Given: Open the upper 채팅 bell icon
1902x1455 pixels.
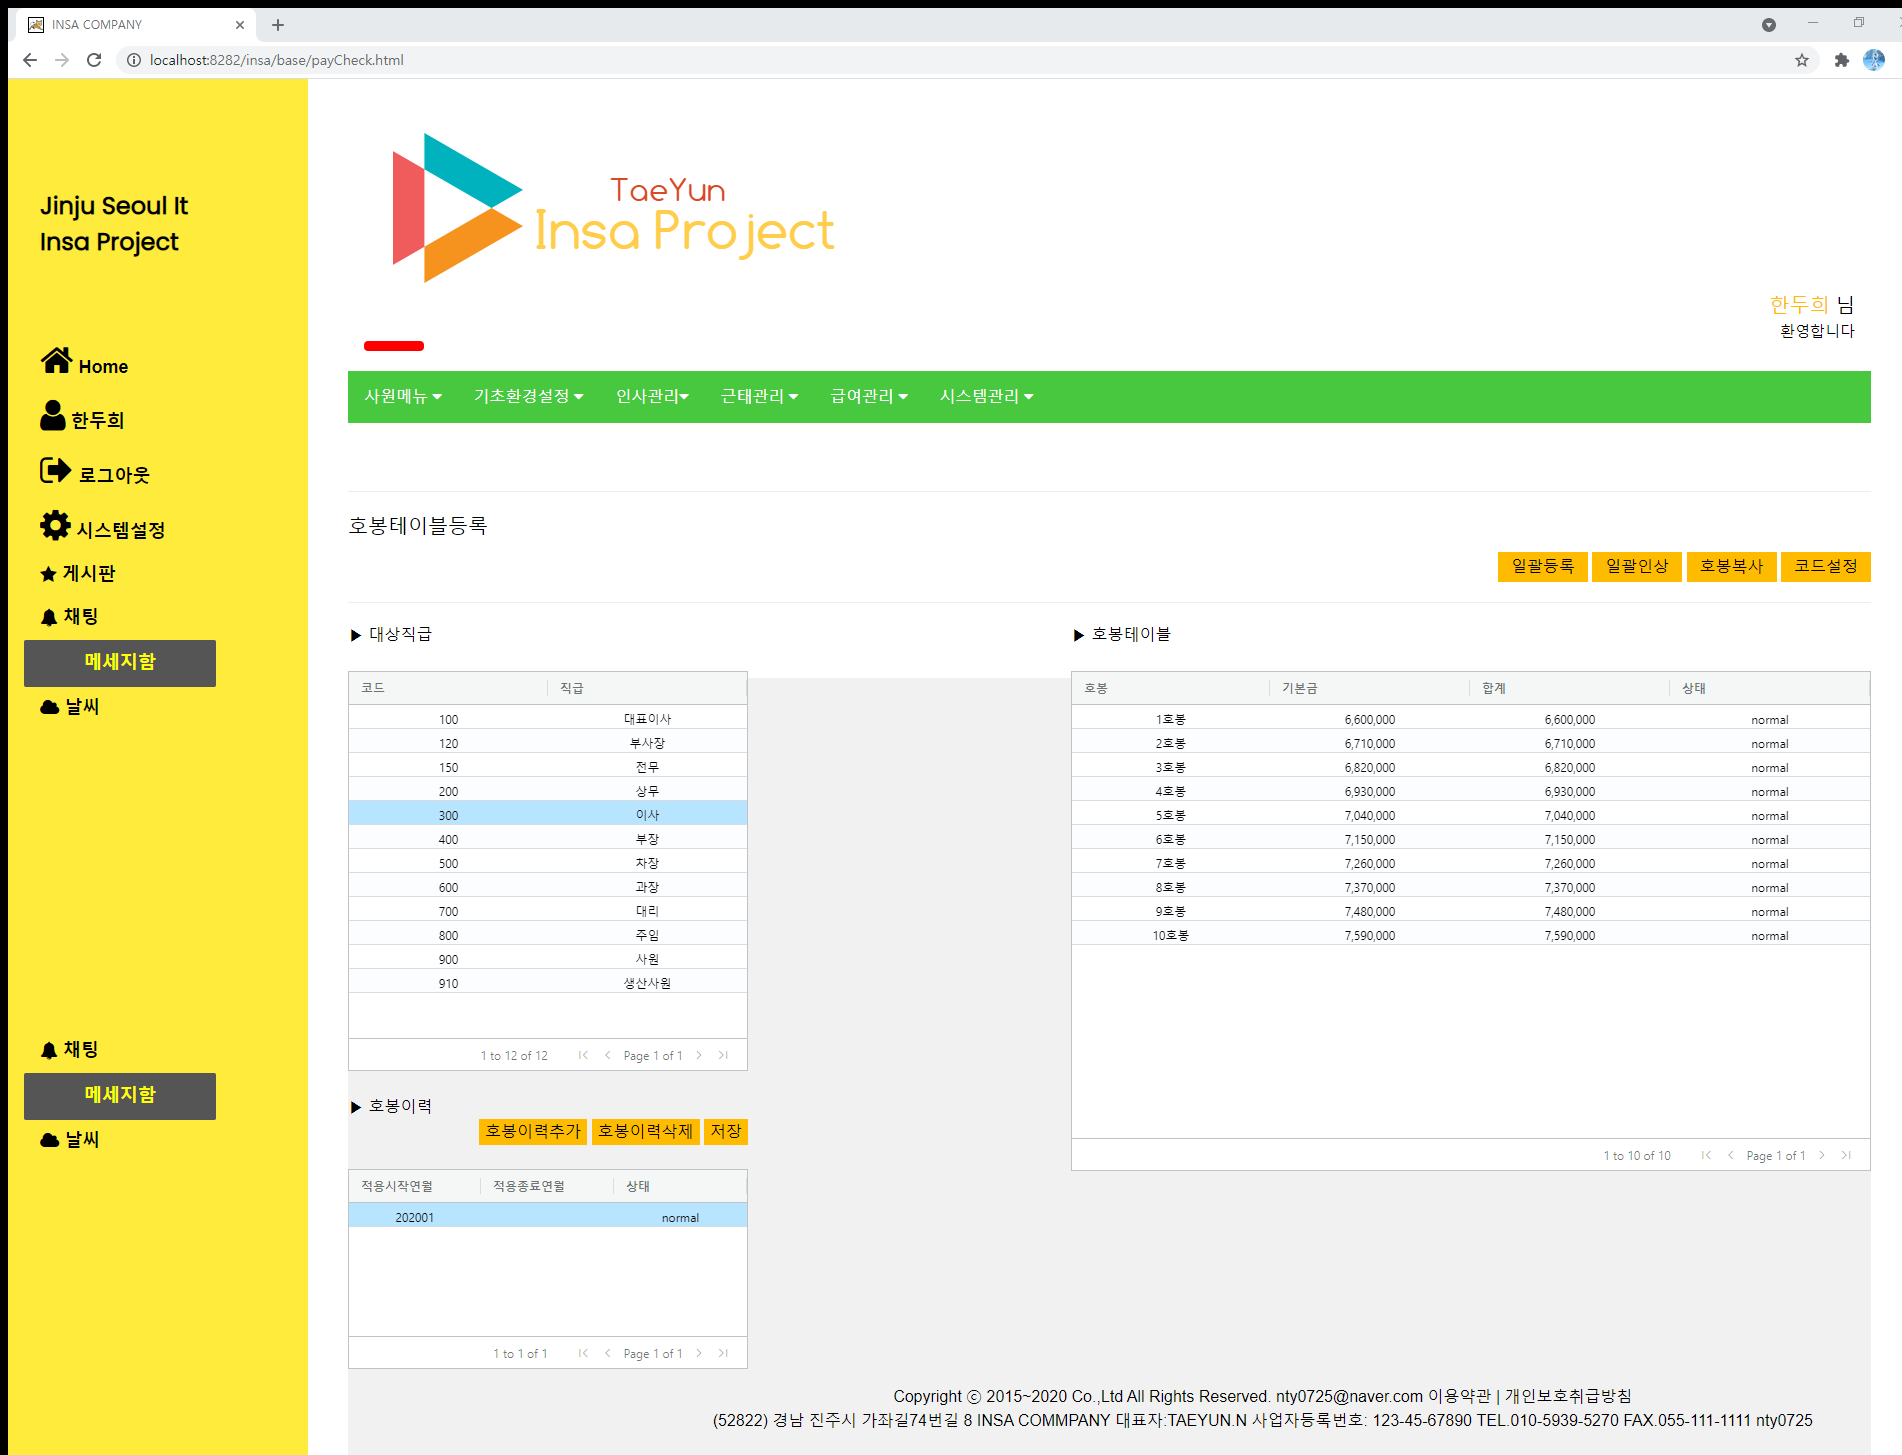Looking at the screenshot, I should tap(48, 617).
